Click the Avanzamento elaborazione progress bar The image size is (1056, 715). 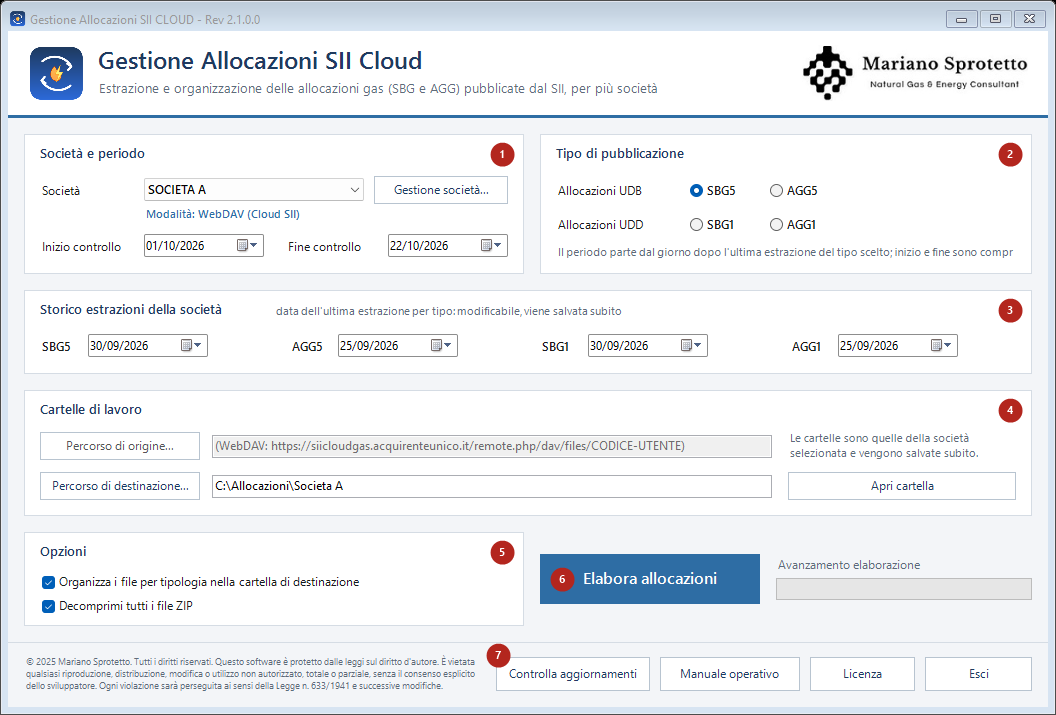pos(904,589)
